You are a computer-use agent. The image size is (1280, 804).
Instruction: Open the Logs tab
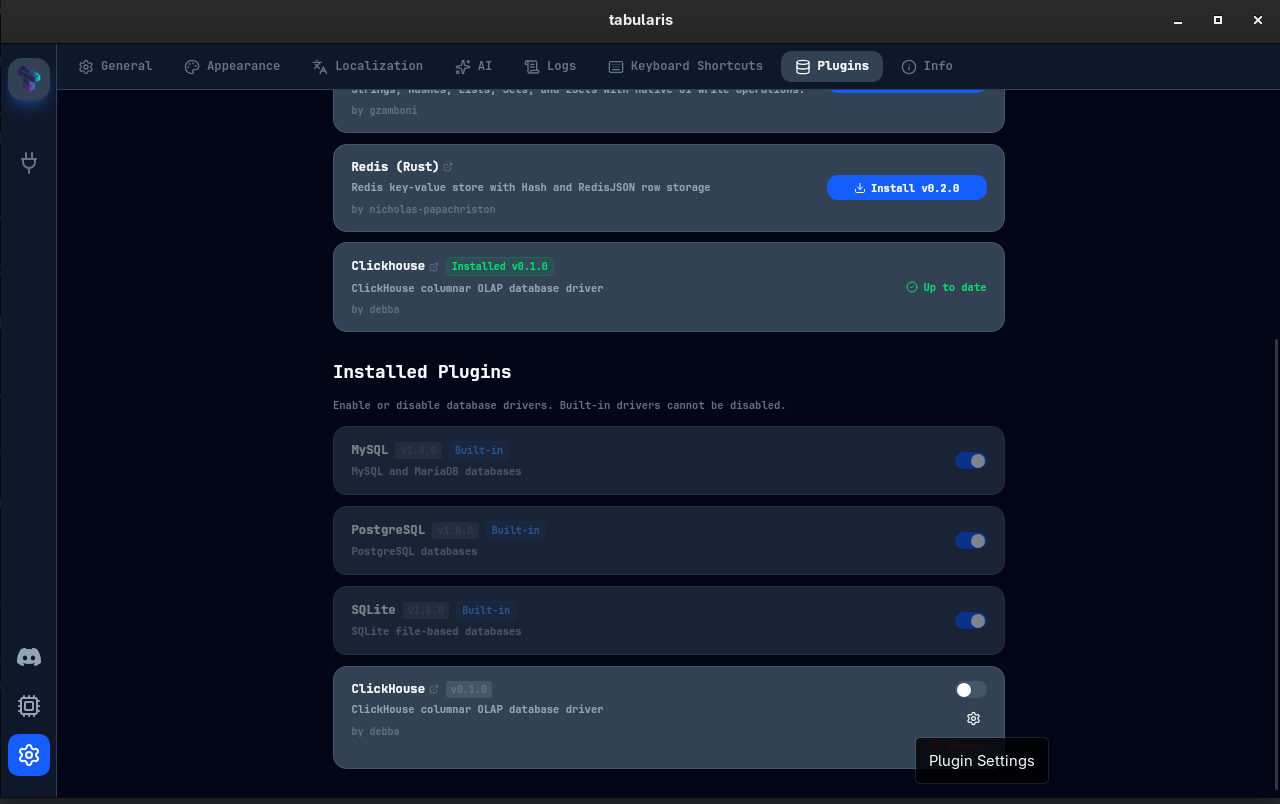(x=550, y=66)
